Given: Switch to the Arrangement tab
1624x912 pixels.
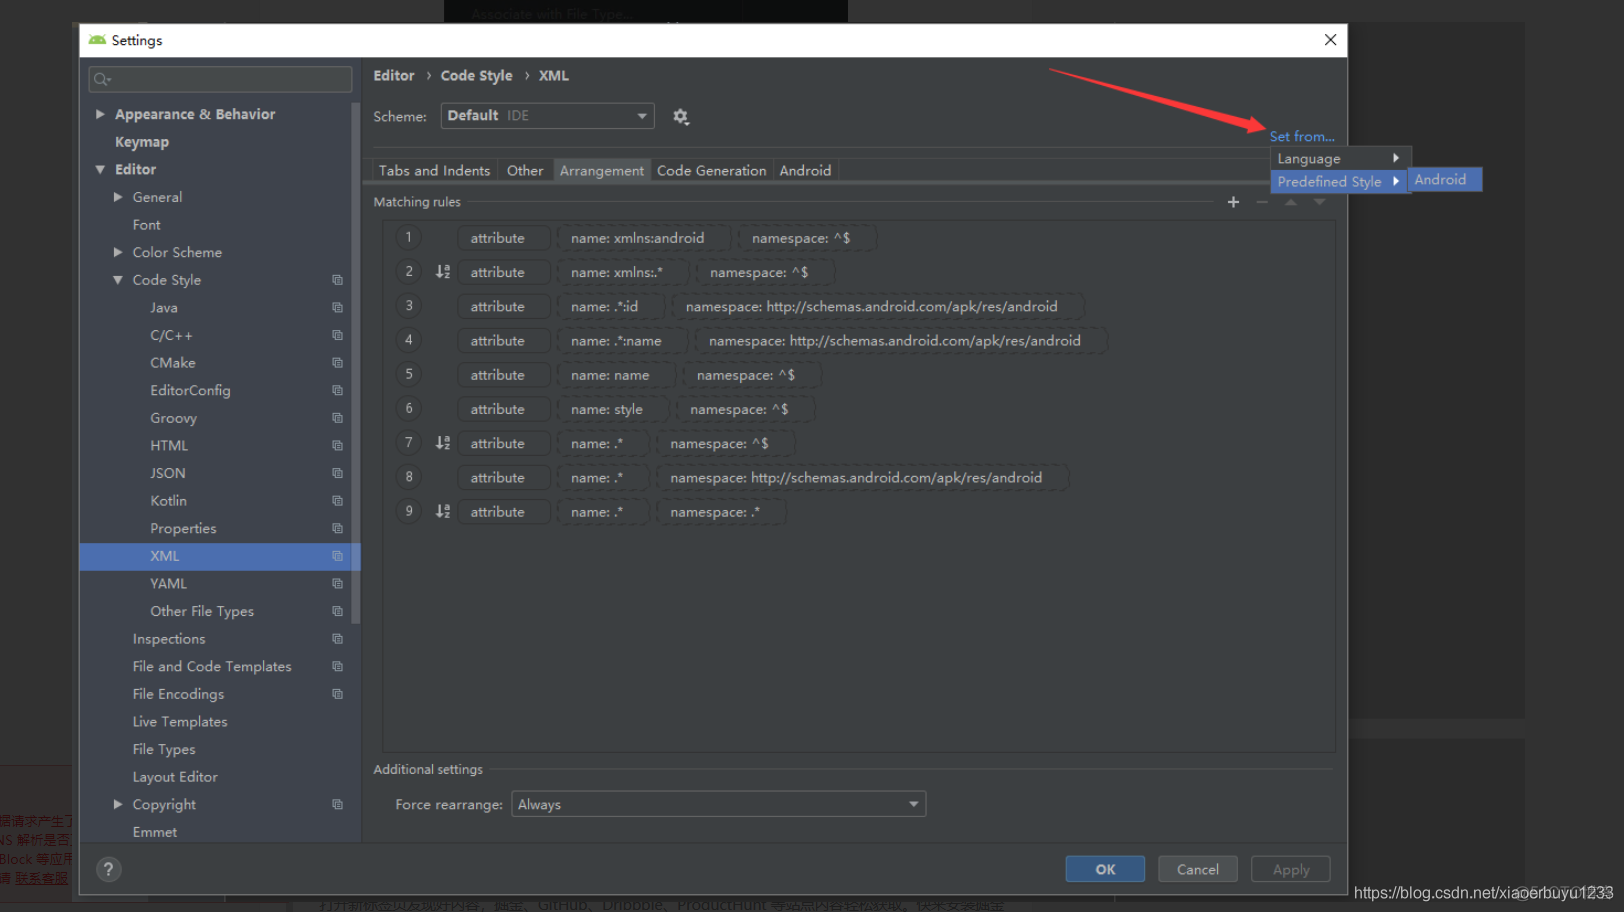Looking at the screenshot, I should [602, 171].
